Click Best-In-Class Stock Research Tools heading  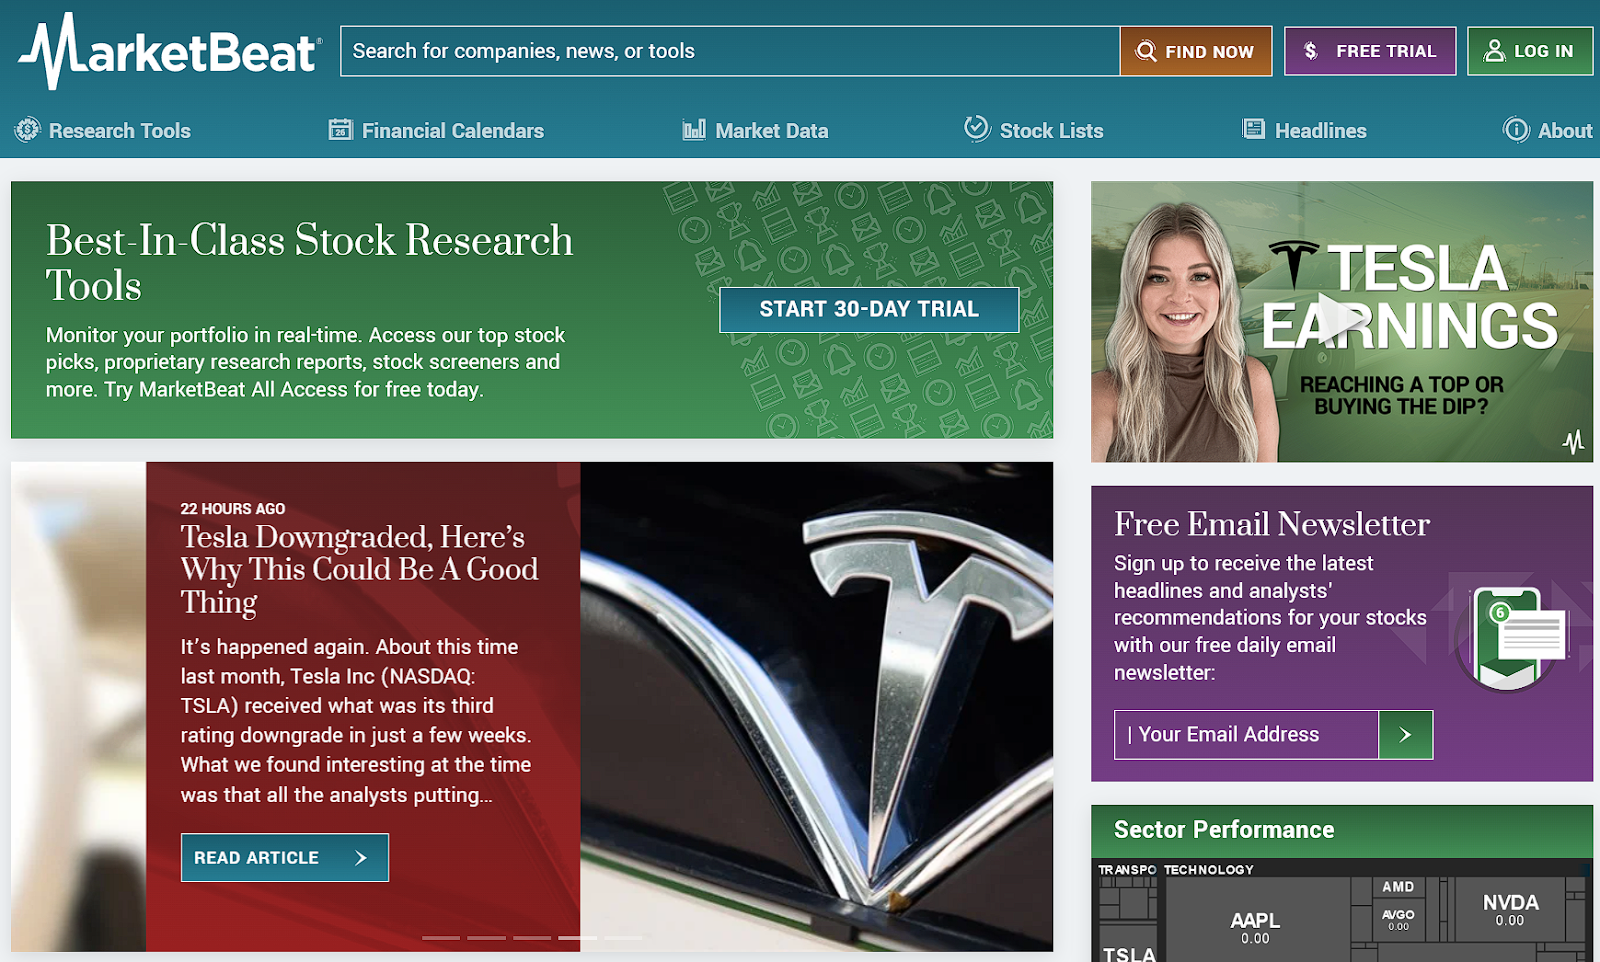[310, 262]
